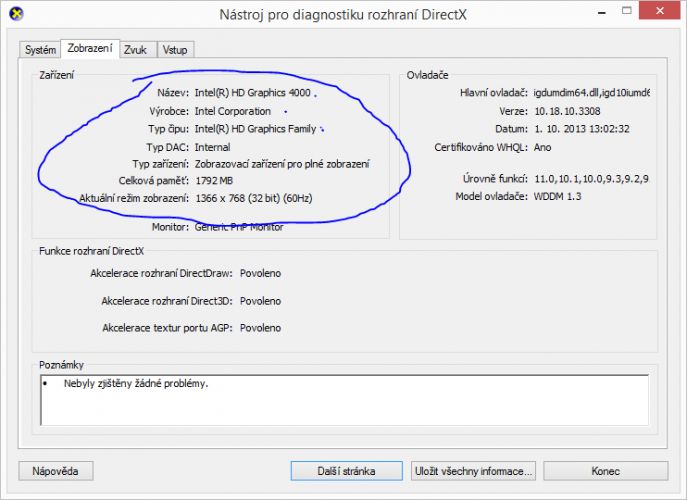Click the note Nebyly zjištěny žádné problémy
This screenshot has height=500, width=687.
[136, 384]
